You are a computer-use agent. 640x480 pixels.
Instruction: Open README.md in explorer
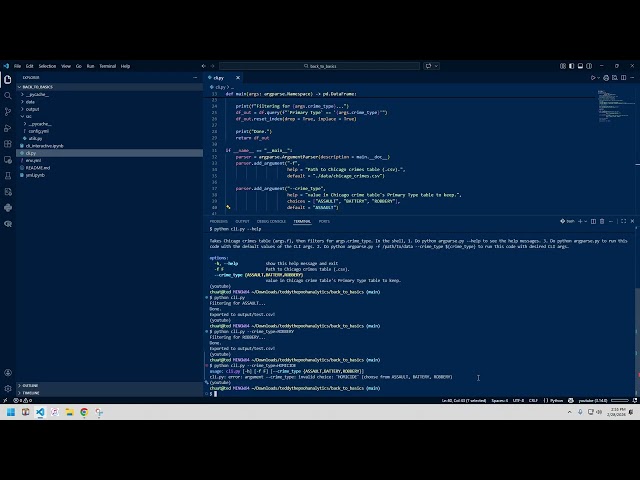(x=109, y=168)
